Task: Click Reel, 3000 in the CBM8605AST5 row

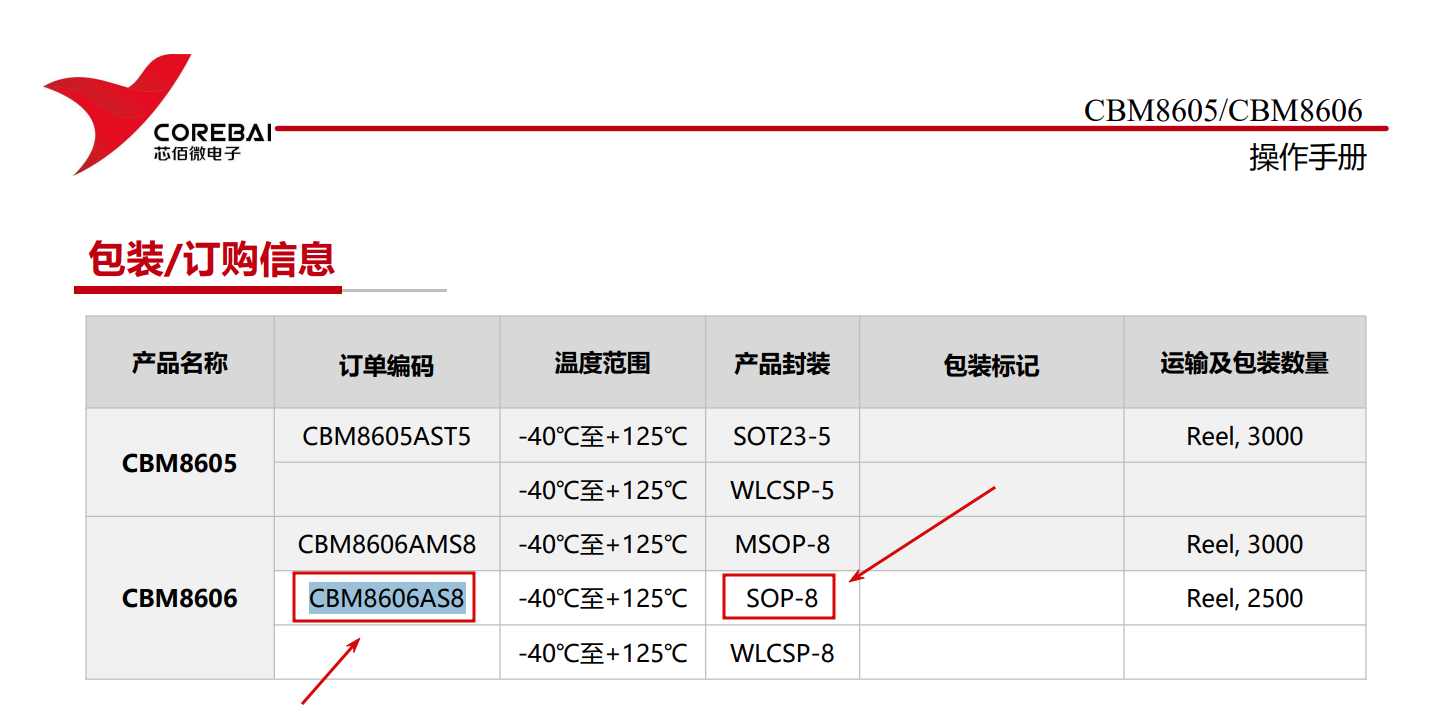Action: tap(1244, 436)
